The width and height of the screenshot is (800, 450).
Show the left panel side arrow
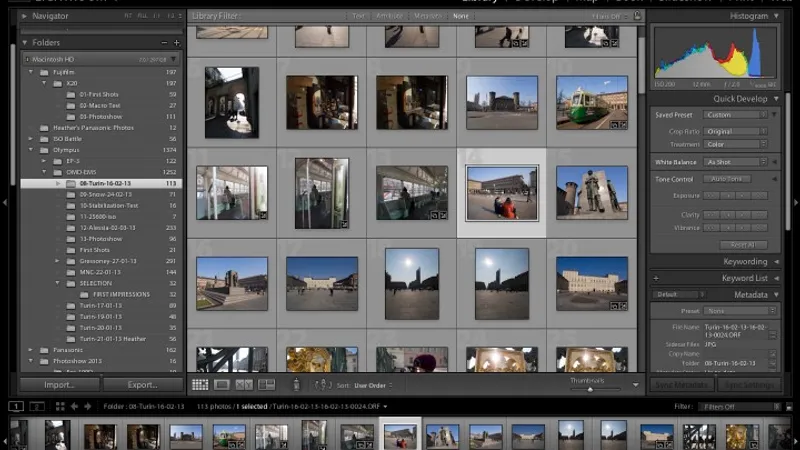point(4,203)
